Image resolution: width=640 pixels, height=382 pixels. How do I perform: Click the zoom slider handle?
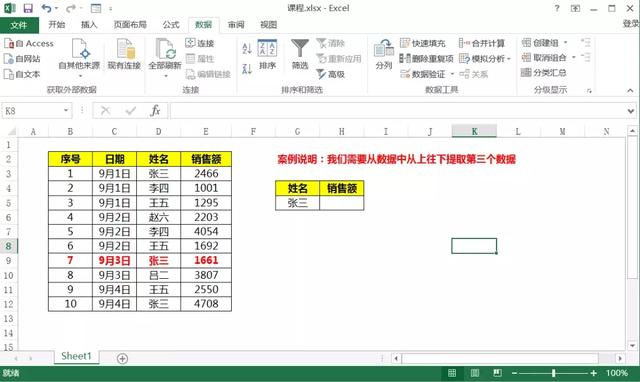click(x=553, y=373)
